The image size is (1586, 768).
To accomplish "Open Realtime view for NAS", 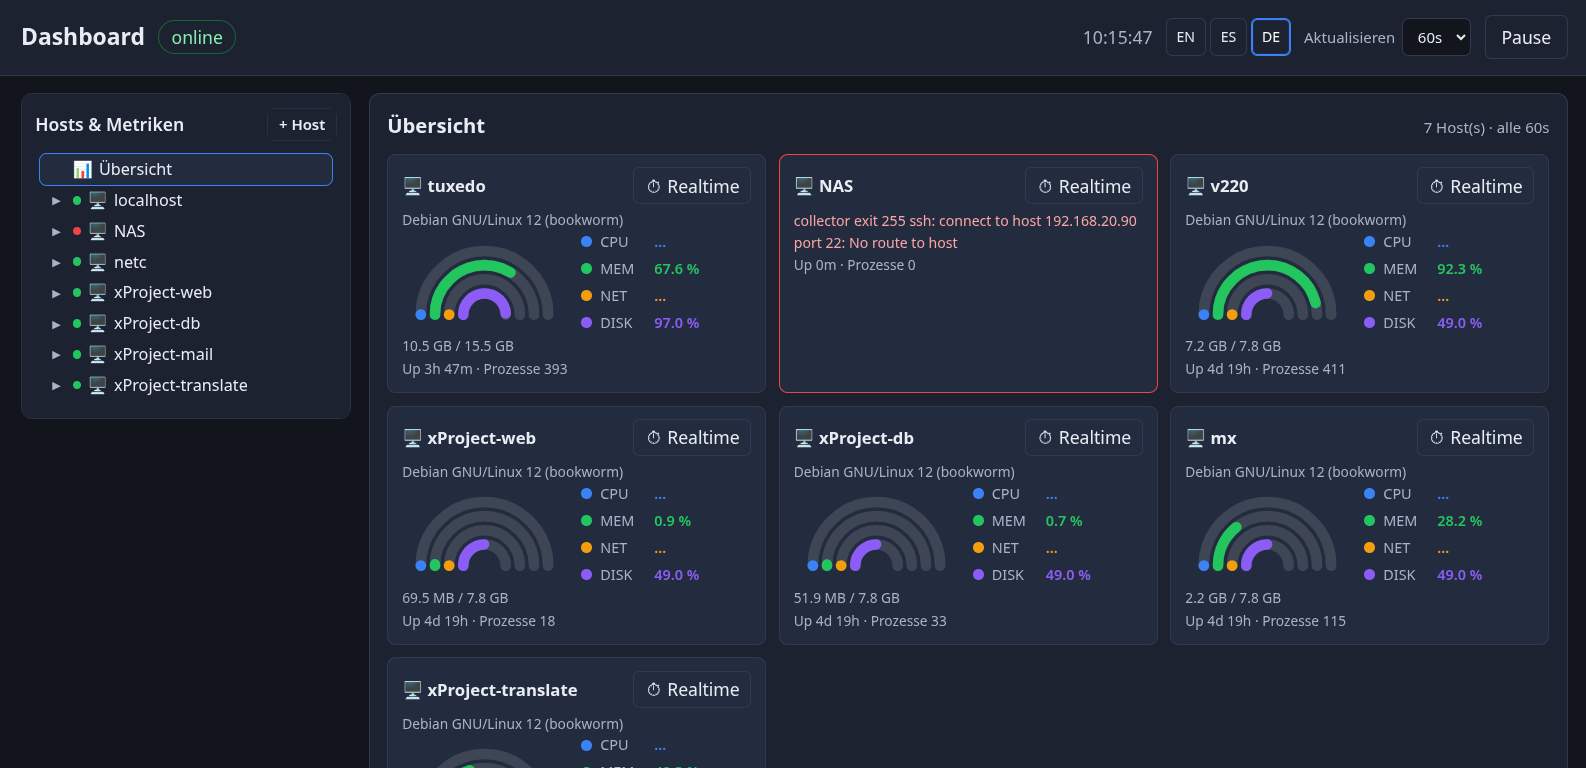I will [x=1084, y=186].
